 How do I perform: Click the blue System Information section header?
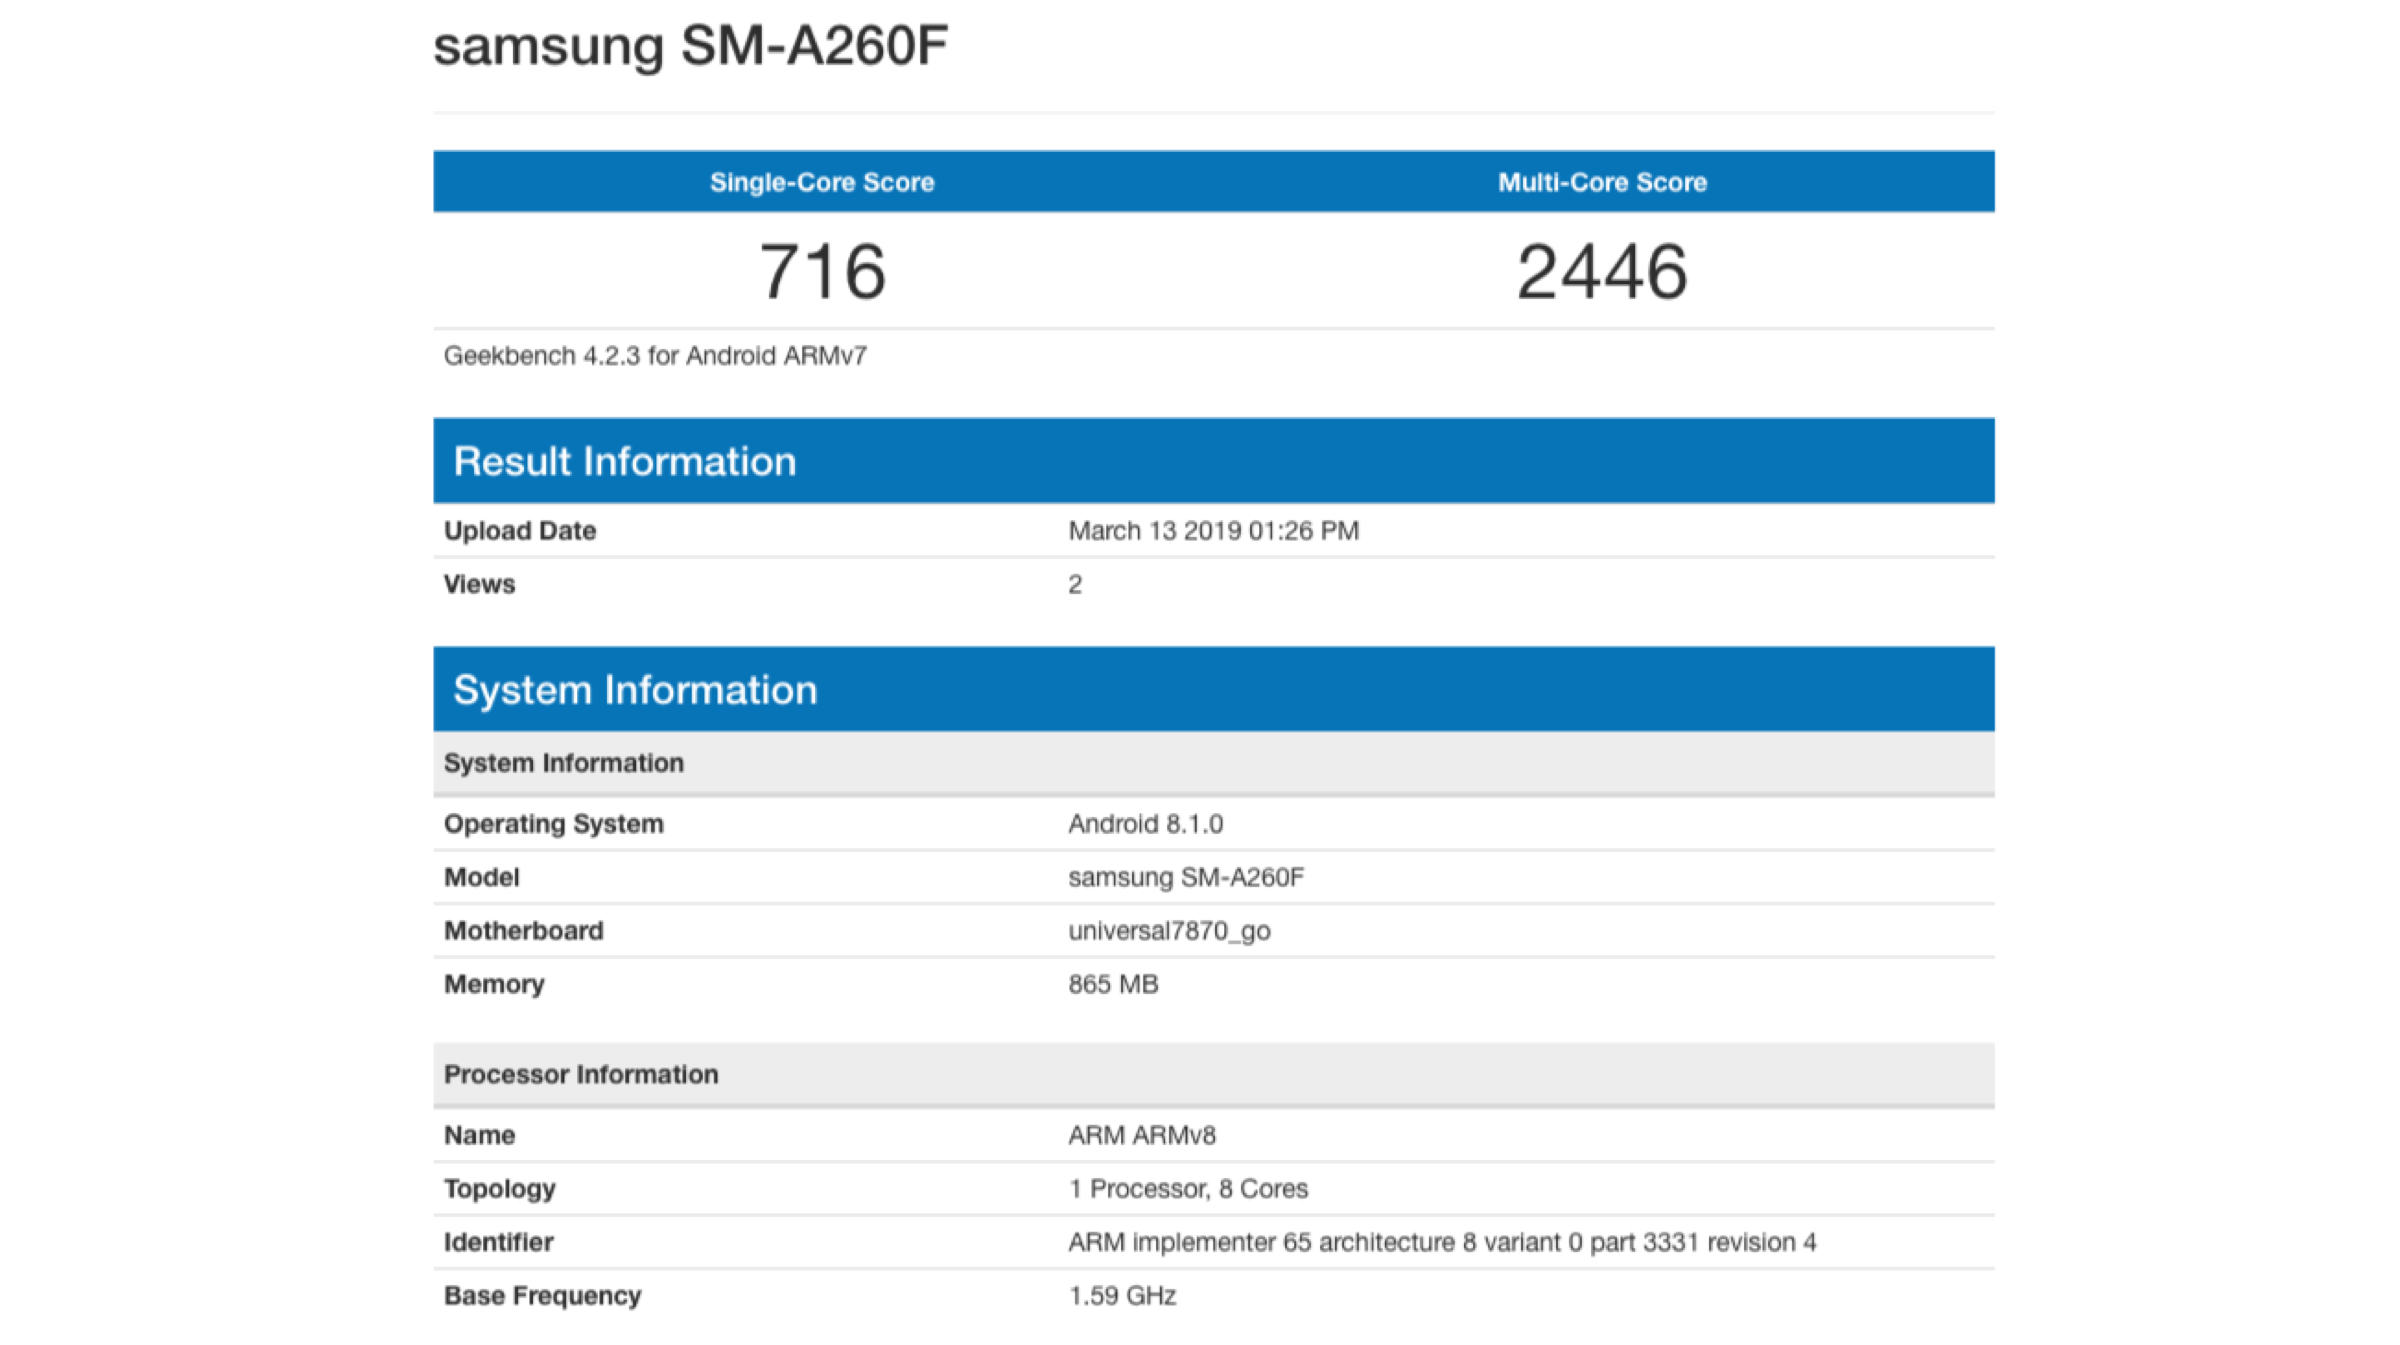(635, 690)
